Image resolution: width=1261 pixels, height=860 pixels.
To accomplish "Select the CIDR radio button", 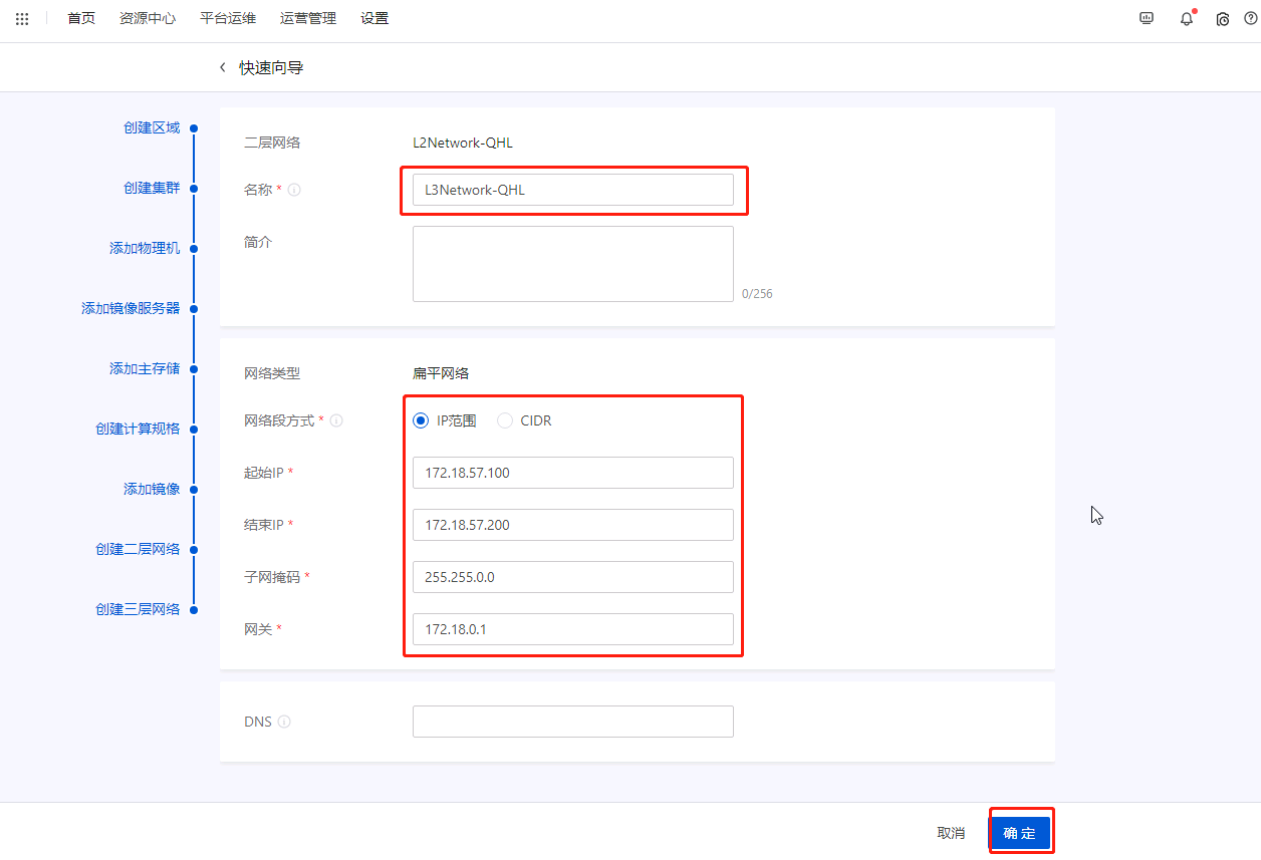I will pyautogui.click(x=505, y=420).
